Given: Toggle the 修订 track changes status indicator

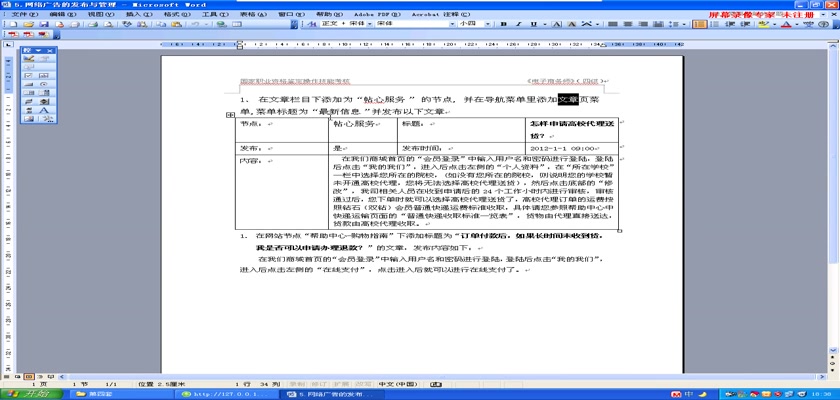Looking at the screenshot, I should pos(319,384).
